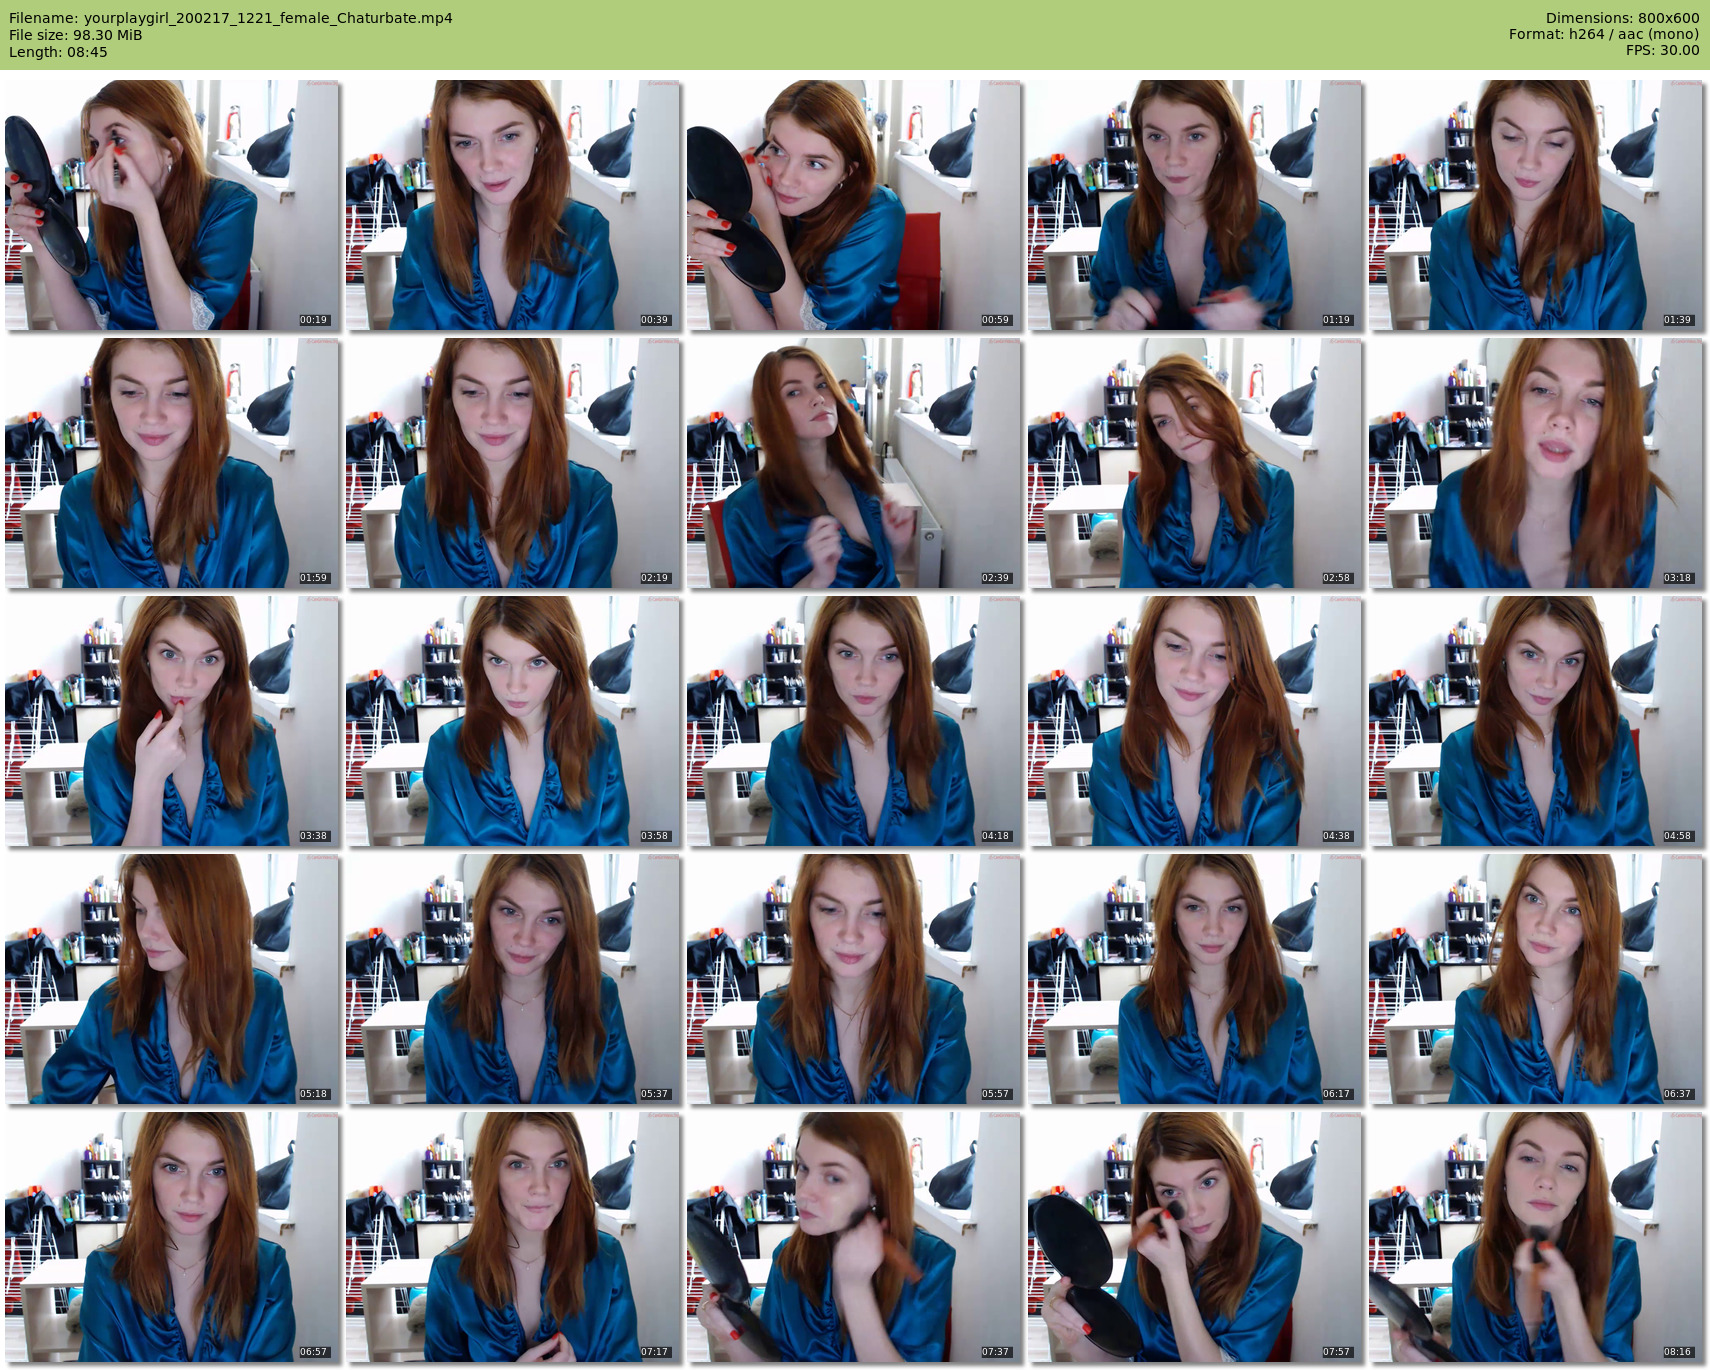Image resolution: width=1710 pixels, height=1370 pixels.
Task: Open the thumbnail timestamped 02:39
Action: point(854,463)
